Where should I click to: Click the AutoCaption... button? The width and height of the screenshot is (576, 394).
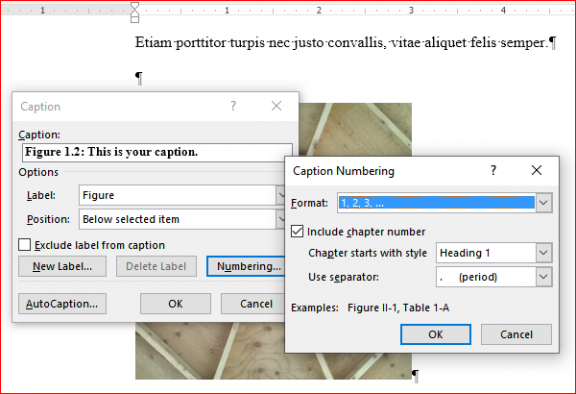click(62, 304)
